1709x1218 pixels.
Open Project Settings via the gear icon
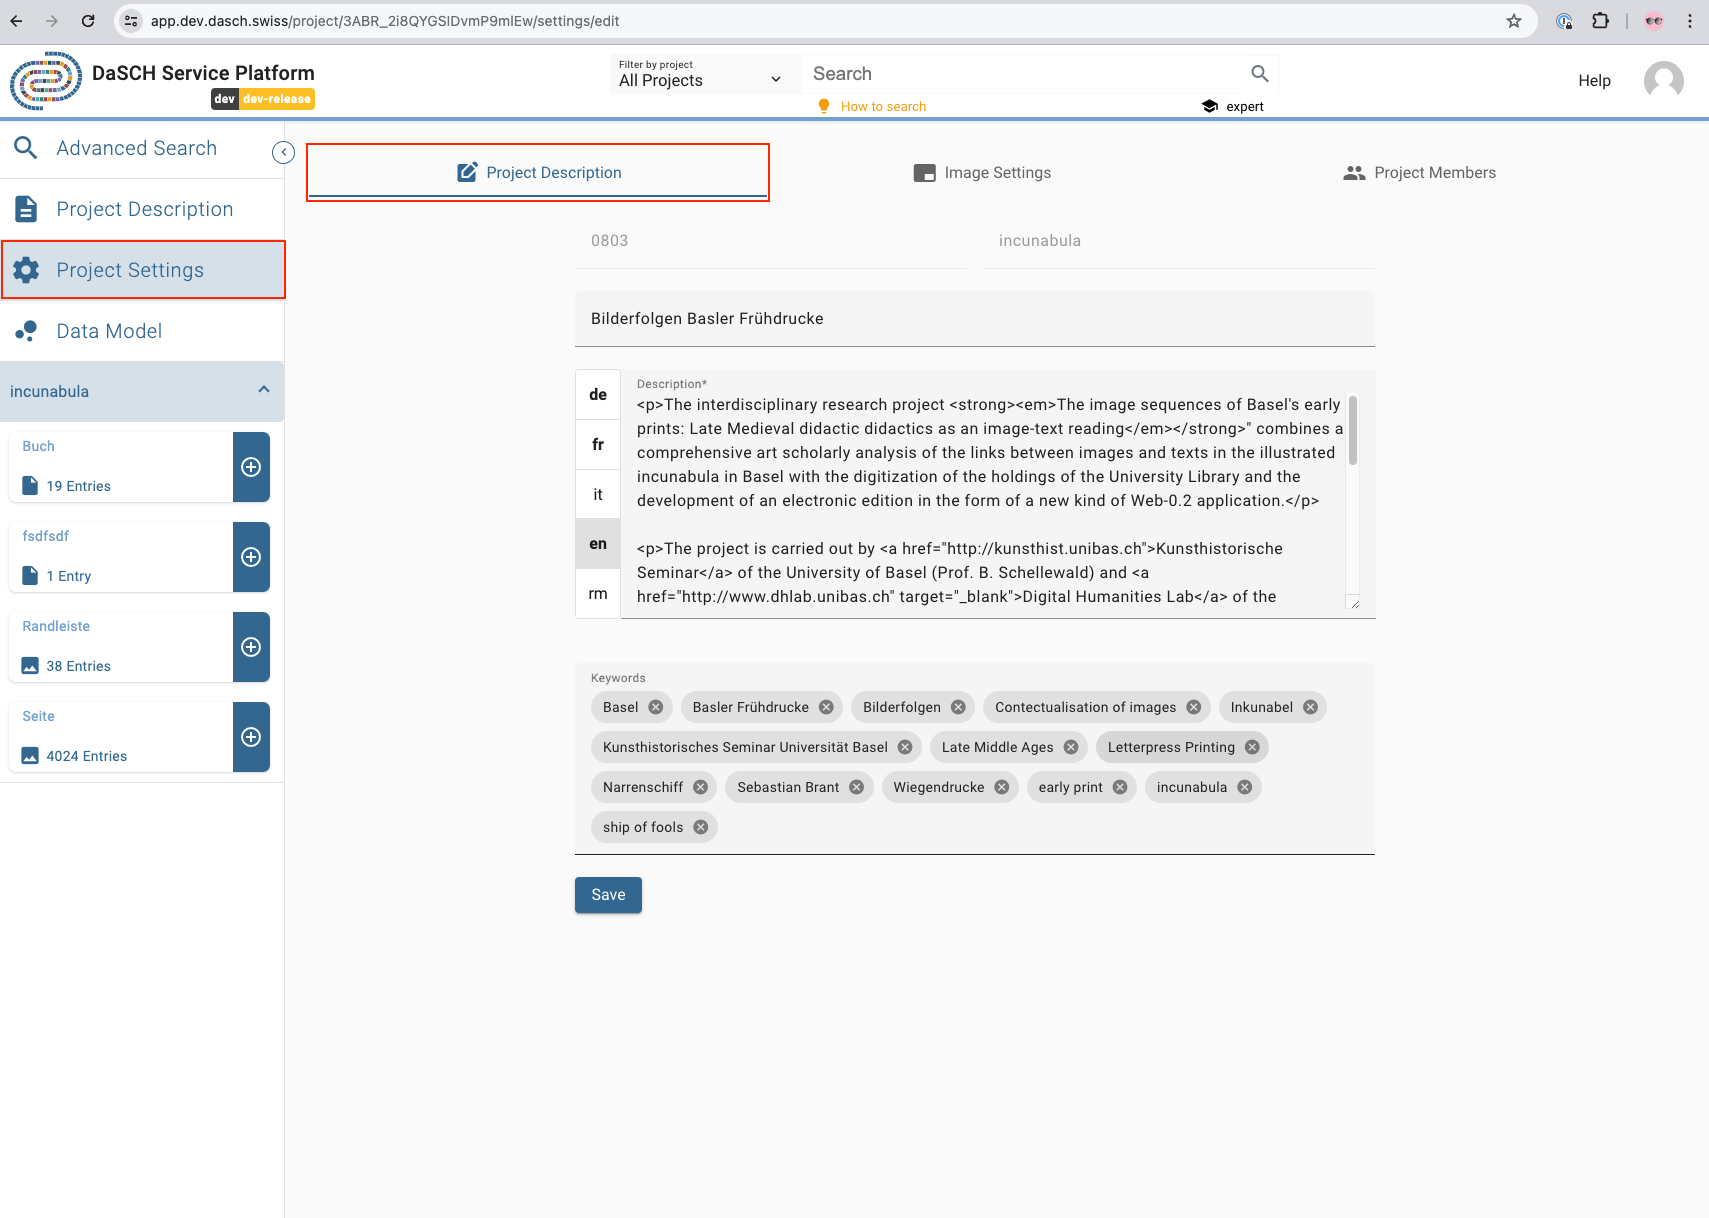coord(26,269)
